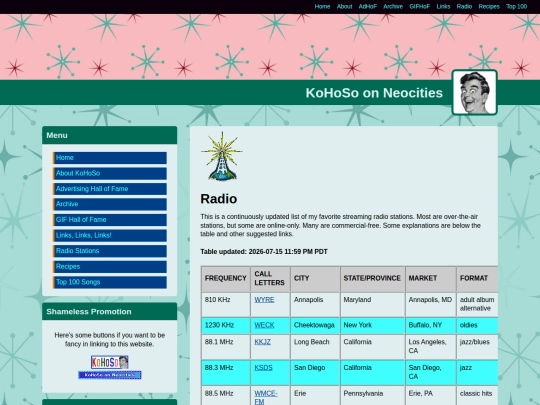540x405 pixels.
Task: Click the CITY column header
Action: click(x=315, y=278)
